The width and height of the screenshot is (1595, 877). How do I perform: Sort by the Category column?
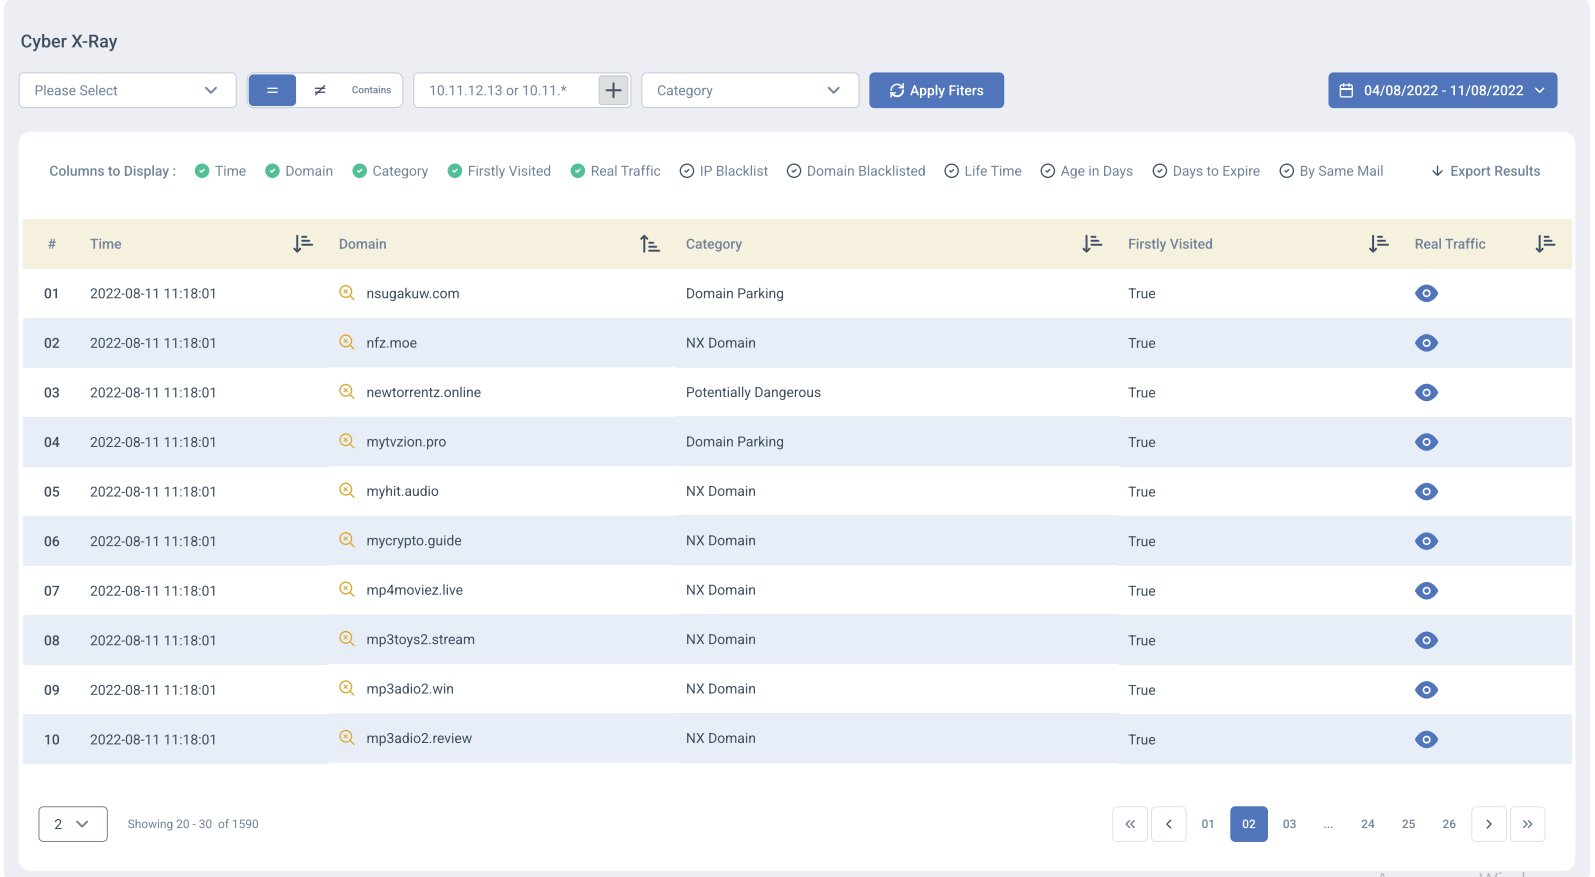coord(1092,244)
